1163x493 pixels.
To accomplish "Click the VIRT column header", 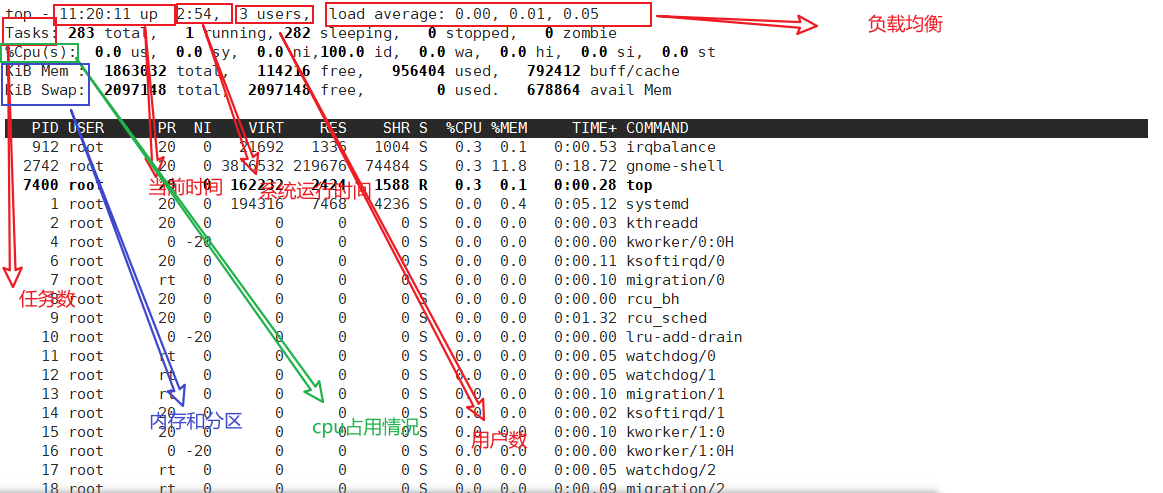I will (x=266, y=128).
